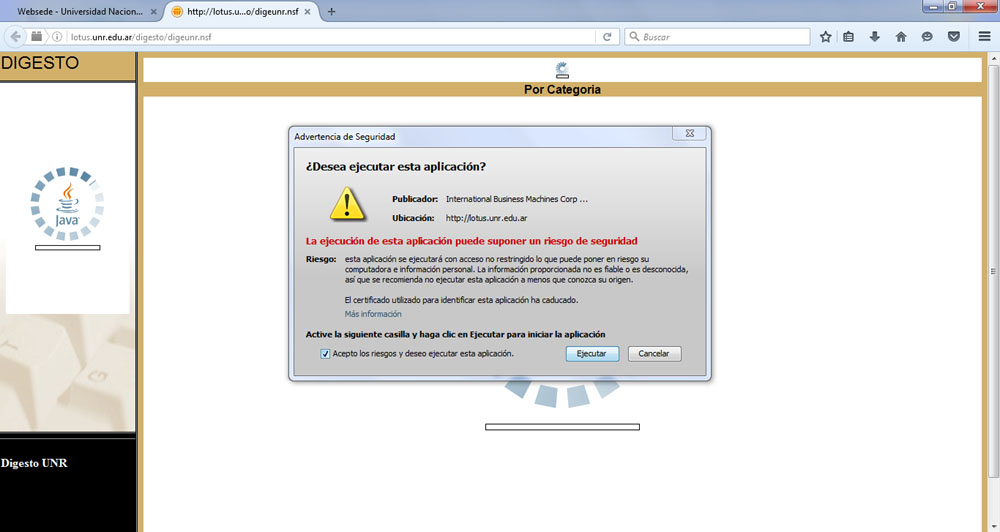Click the Java loading progress bar in sidebar
1000x532 pixels.
click(68, 248)
